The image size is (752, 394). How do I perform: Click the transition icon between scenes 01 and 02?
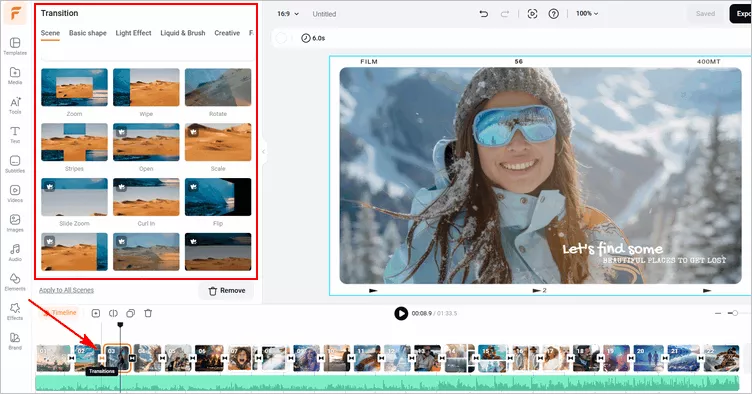tap(71, 358)
